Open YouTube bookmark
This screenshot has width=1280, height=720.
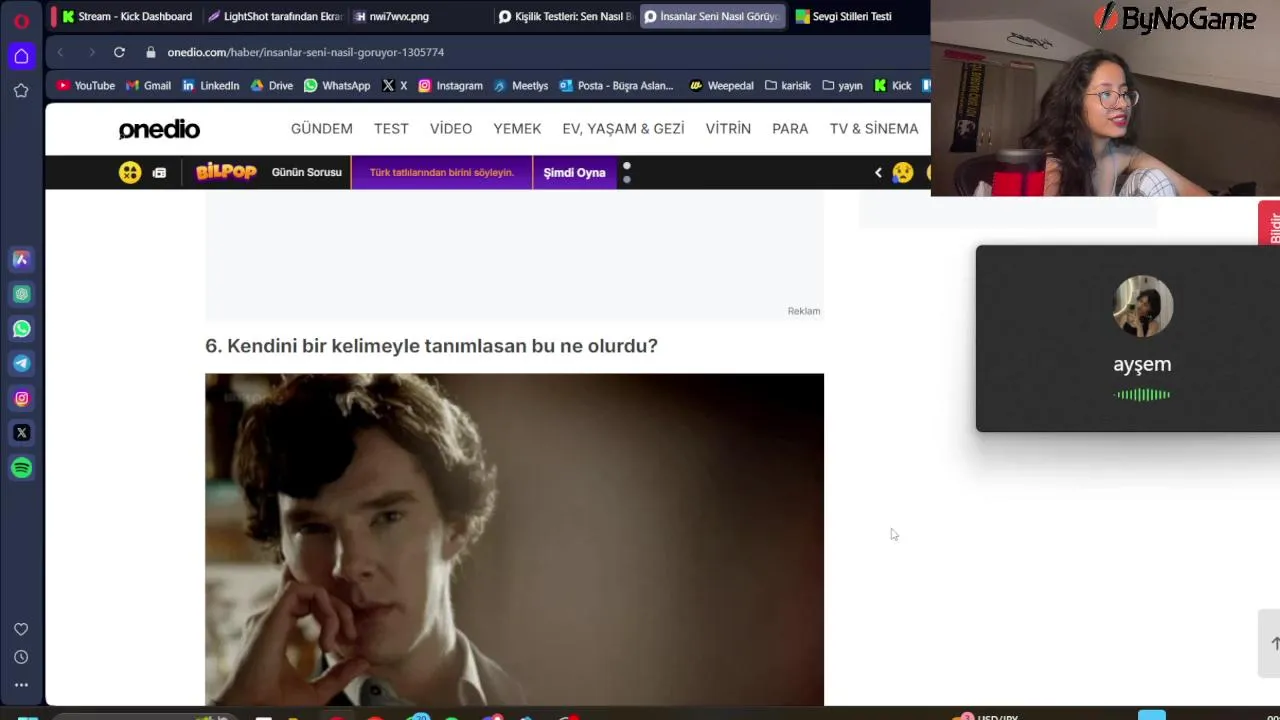coord(86,86)
